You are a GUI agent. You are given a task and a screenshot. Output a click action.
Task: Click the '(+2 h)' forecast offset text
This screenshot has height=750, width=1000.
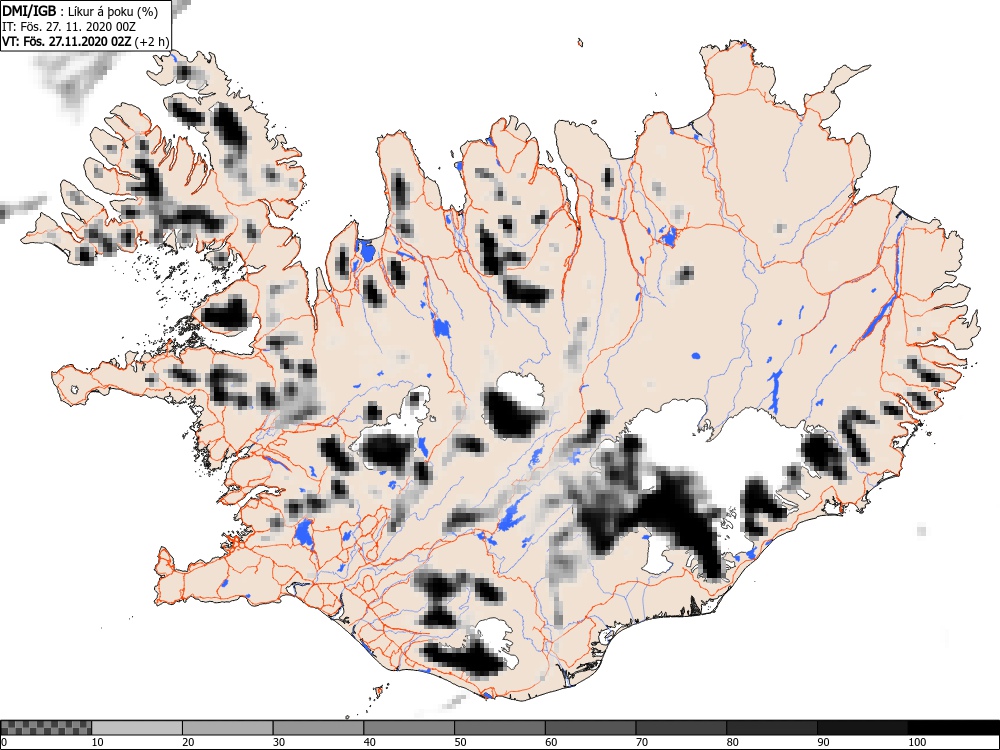point(152,42)
